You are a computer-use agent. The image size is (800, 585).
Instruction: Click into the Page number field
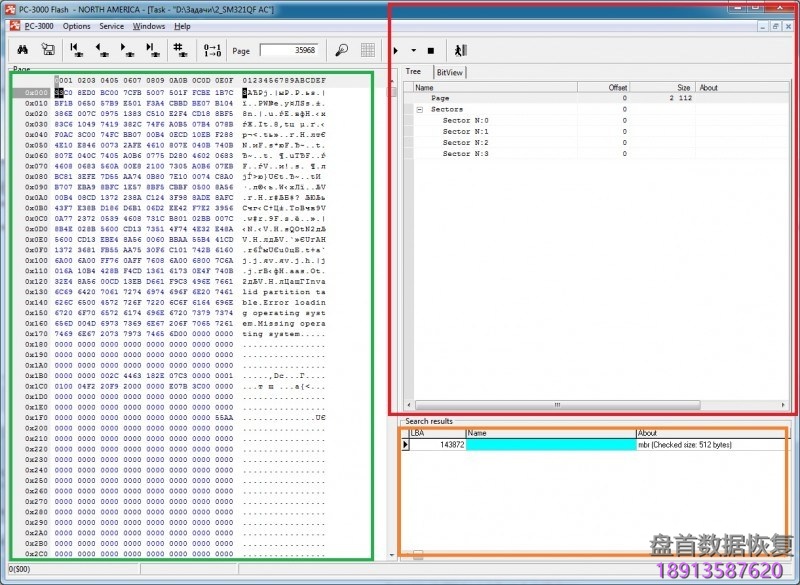(x=288, y=49)
